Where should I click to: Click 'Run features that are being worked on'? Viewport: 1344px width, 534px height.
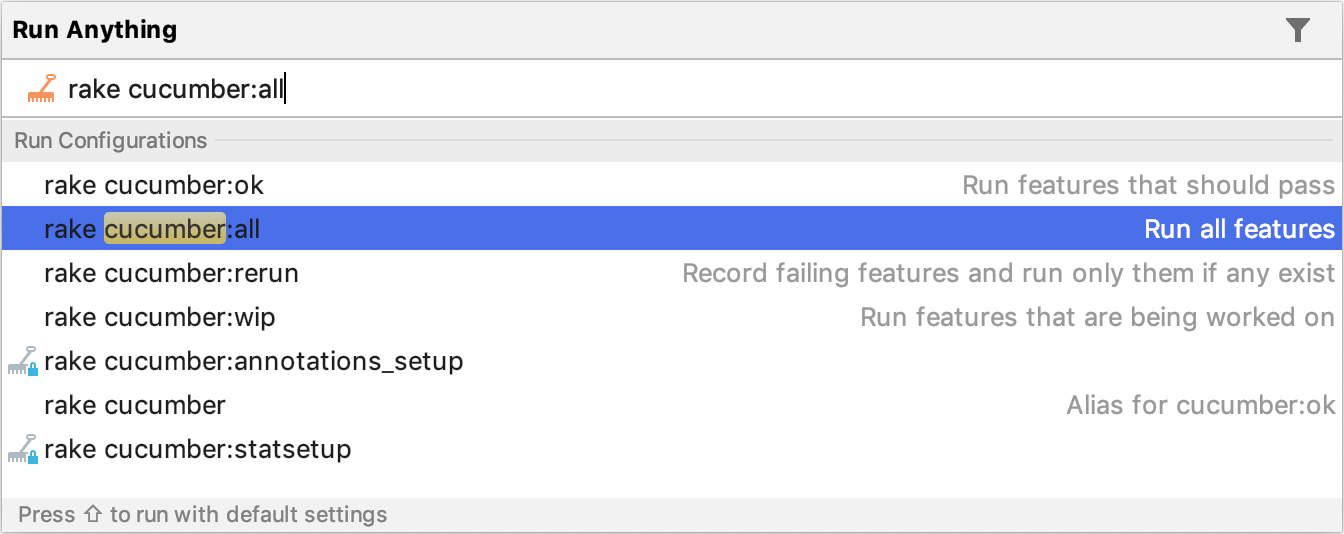(x=1097, y=317)
